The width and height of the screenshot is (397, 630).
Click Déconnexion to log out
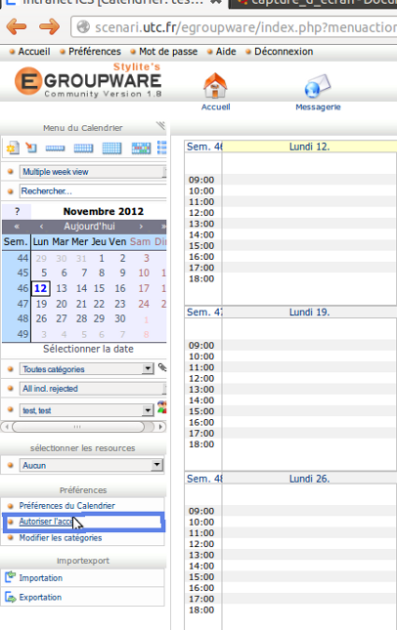point(283,51)
